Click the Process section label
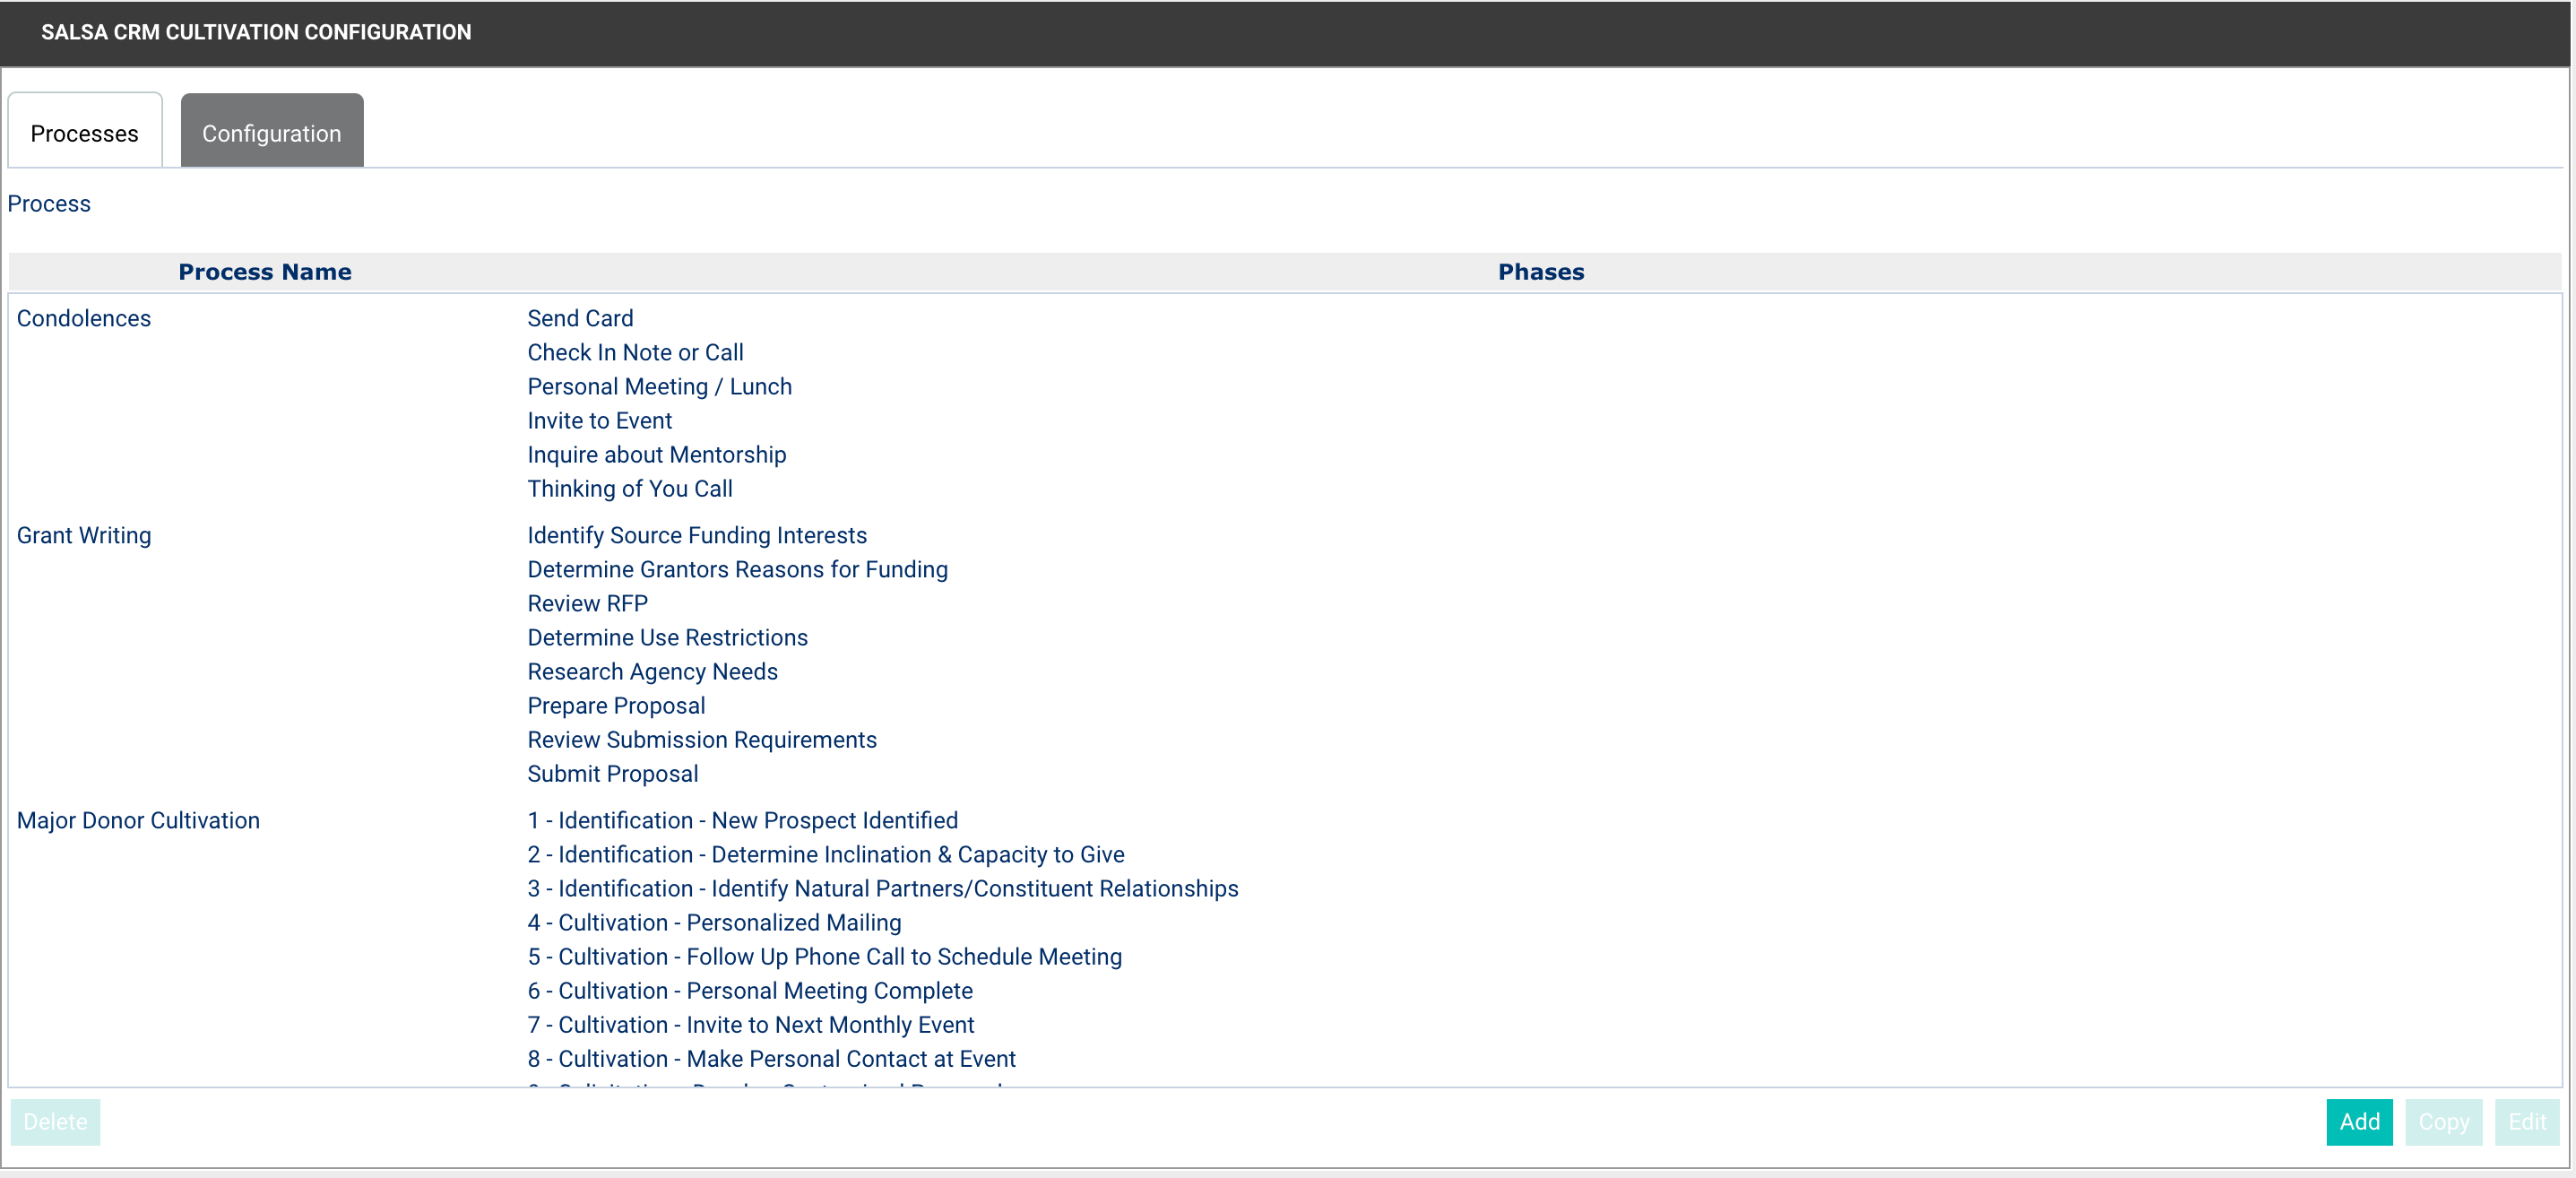Image resolution: width=2576 pixels, height=1178 pixels. point(49,203)
